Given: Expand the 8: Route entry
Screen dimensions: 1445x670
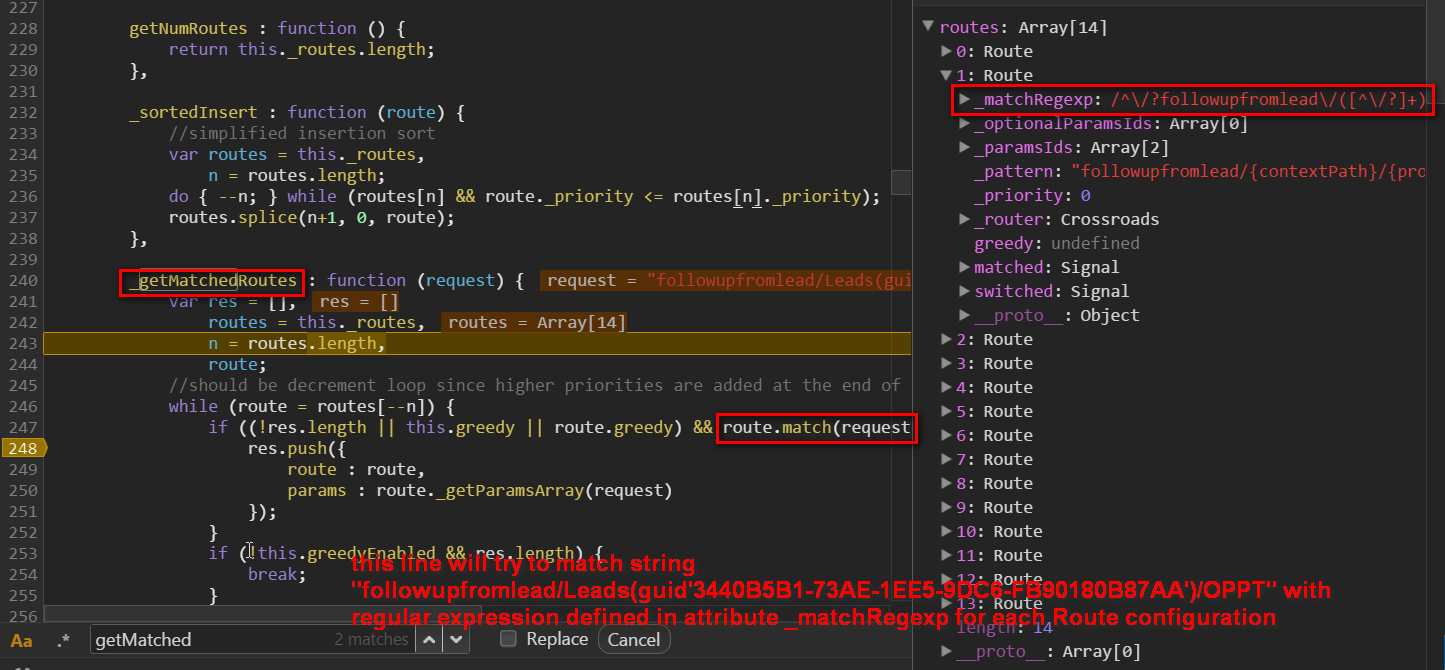Looking at the screenshot, I should click(x=947, y=484).
